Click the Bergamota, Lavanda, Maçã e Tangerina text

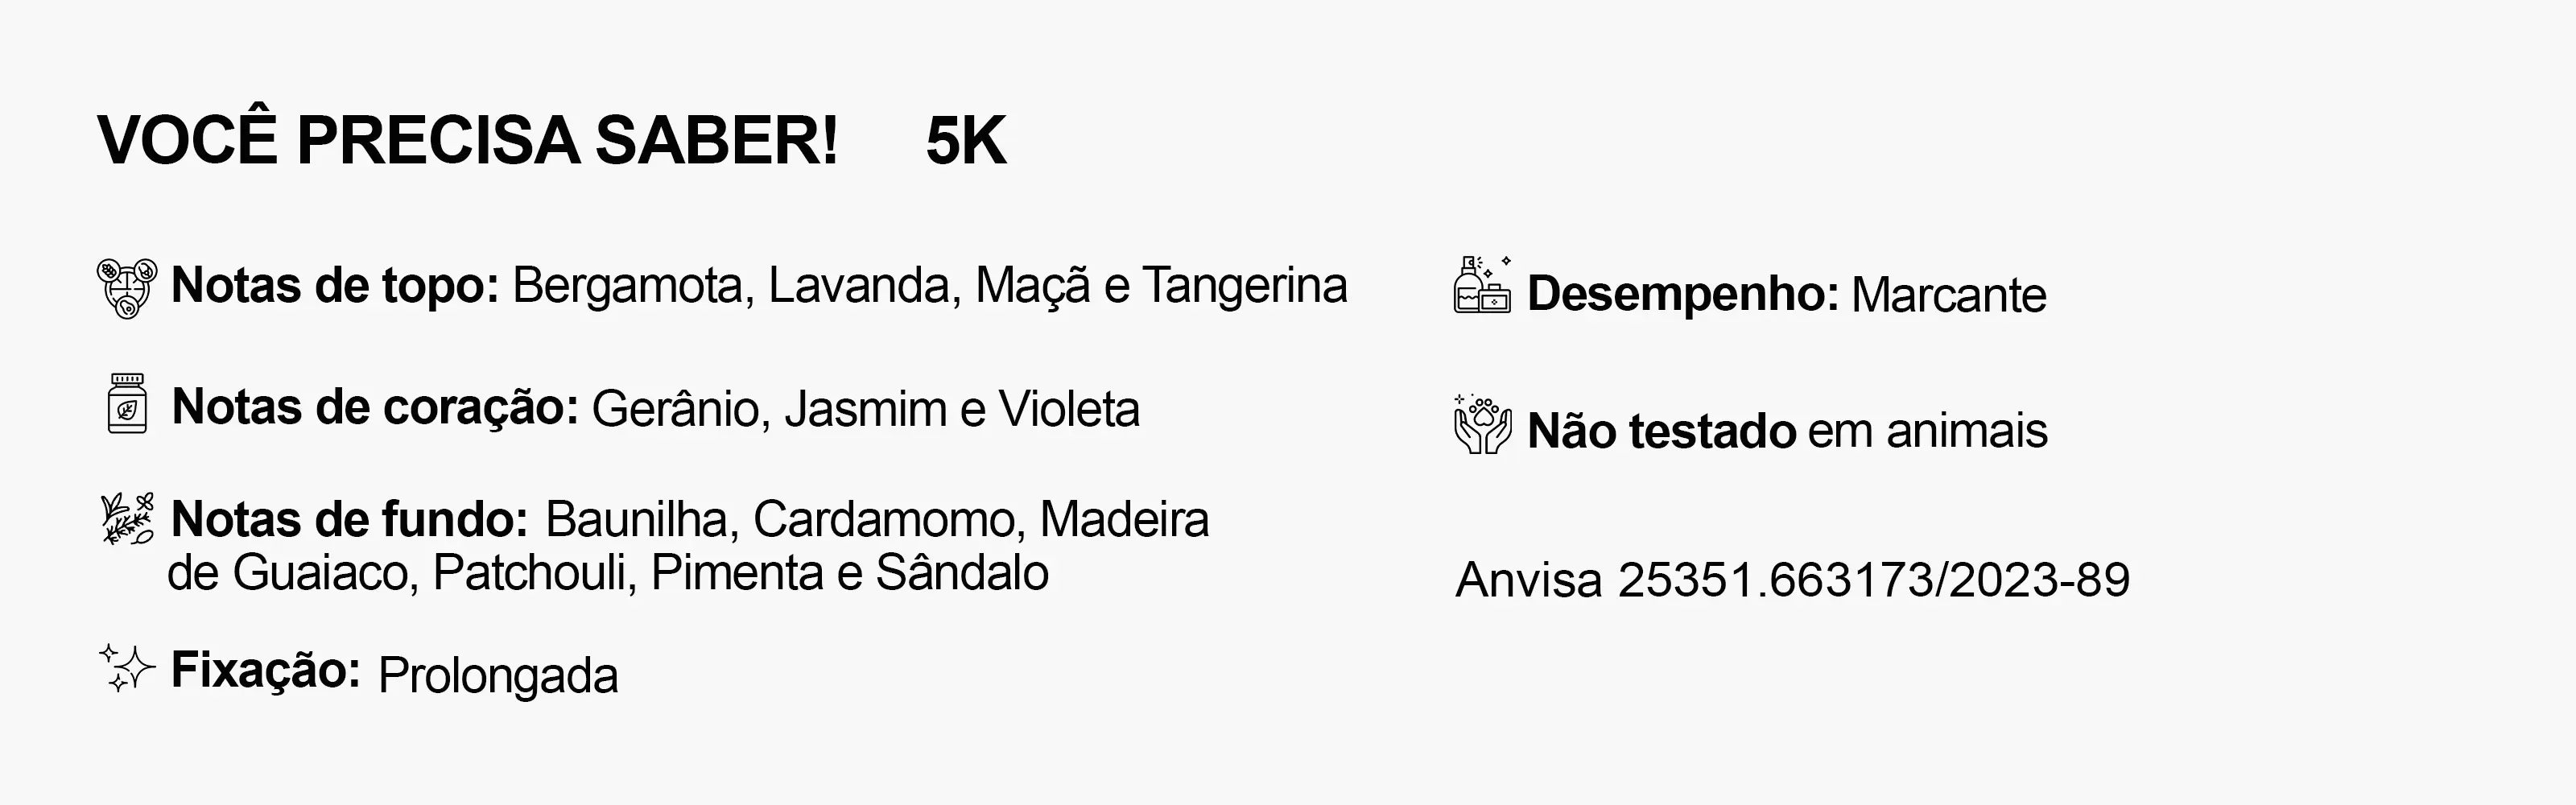pos(930,286)
